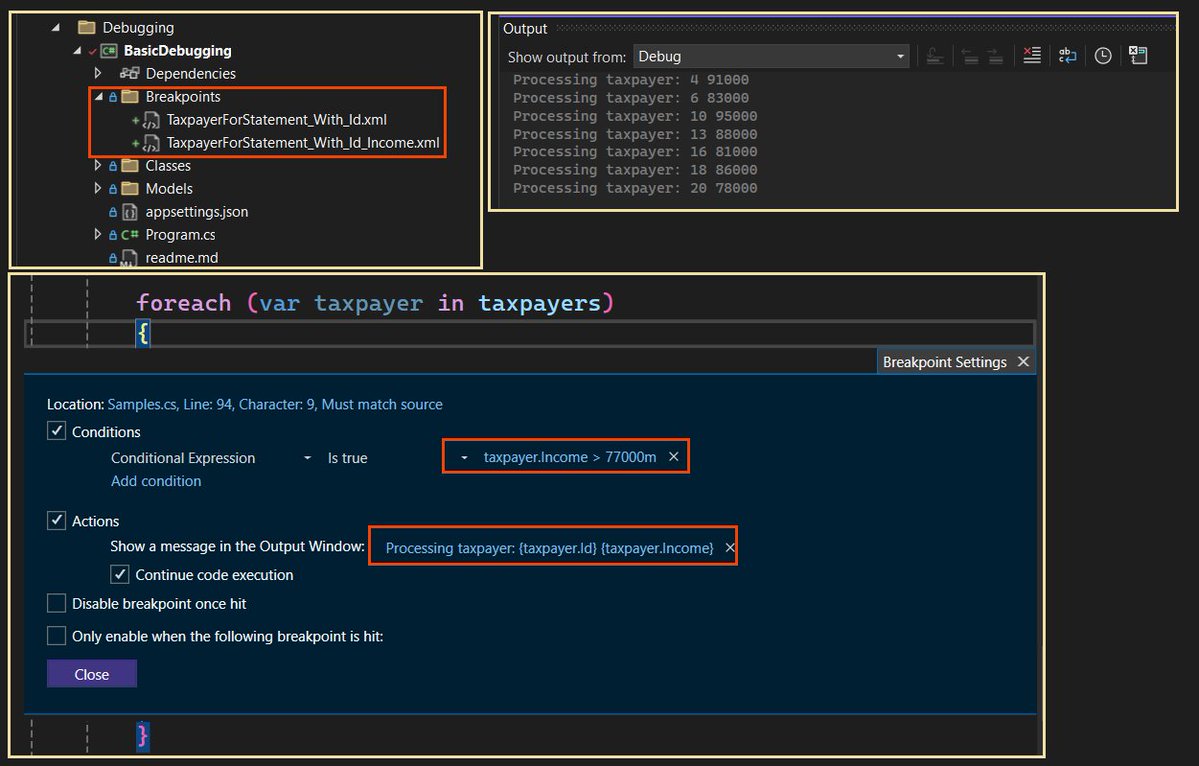This screenshot has width=1199, height=766.
Task: Clear all text in the Output window
Action: pos(1032,55)
